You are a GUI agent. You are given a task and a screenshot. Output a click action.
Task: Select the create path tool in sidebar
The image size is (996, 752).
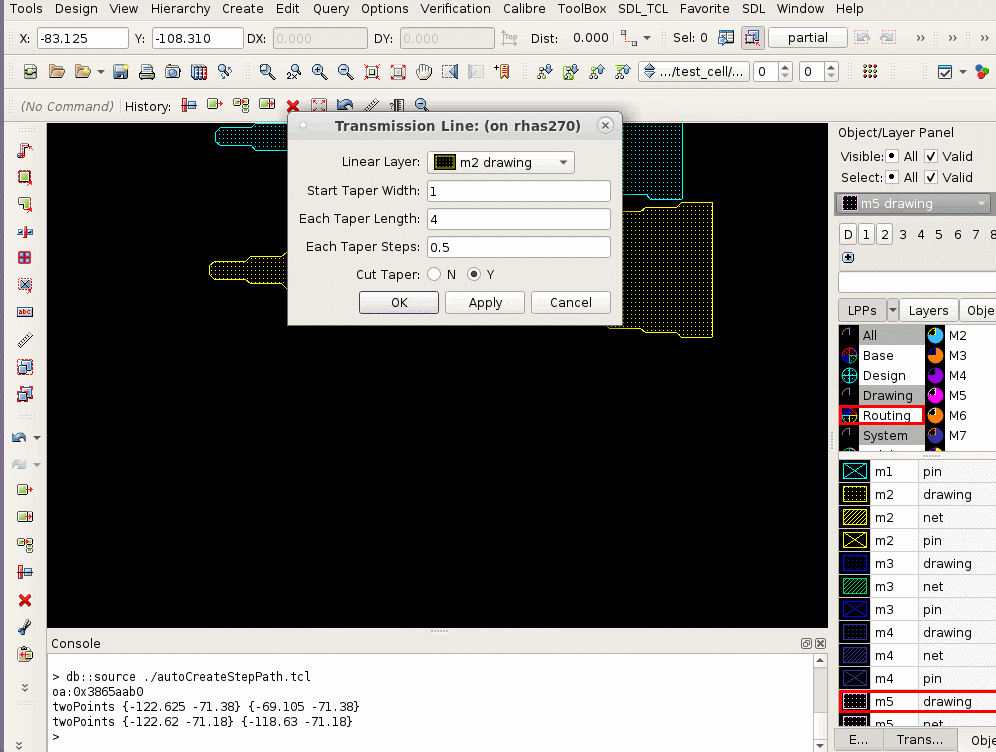click(25, 151)
